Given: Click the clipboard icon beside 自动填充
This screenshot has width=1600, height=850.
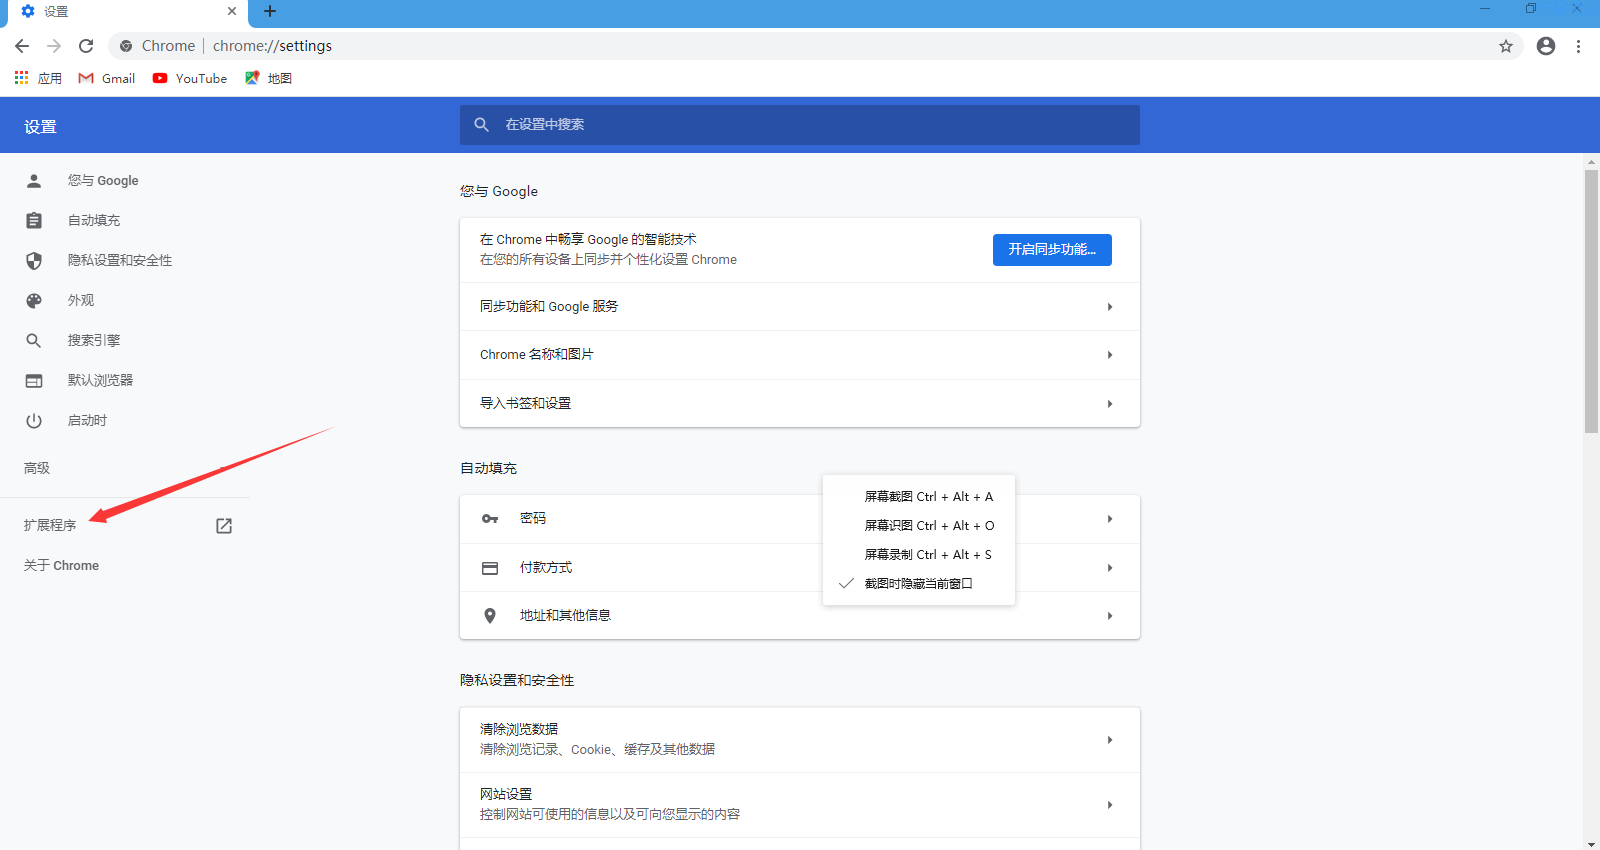Looking at the screenshot, I should (x=34, y=221).
